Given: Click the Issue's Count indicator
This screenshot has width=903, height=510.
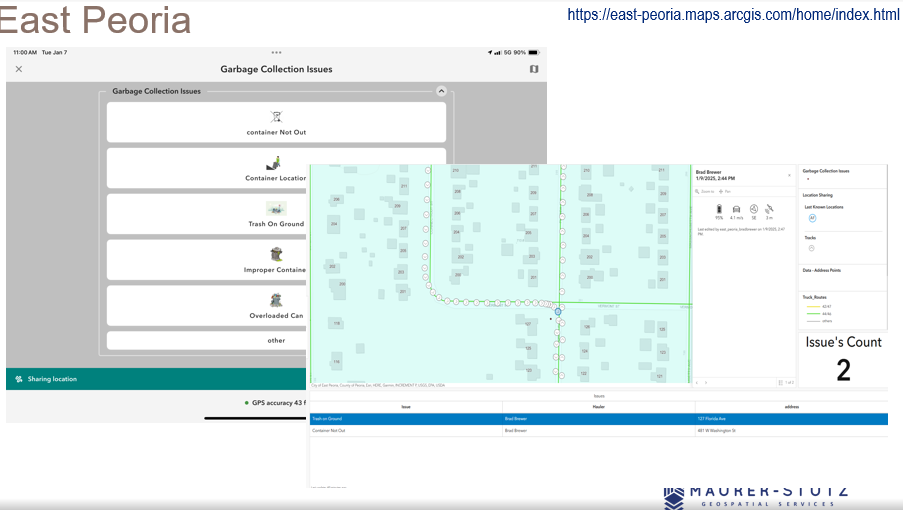Looking at the screenshot, I should [843, 359].
